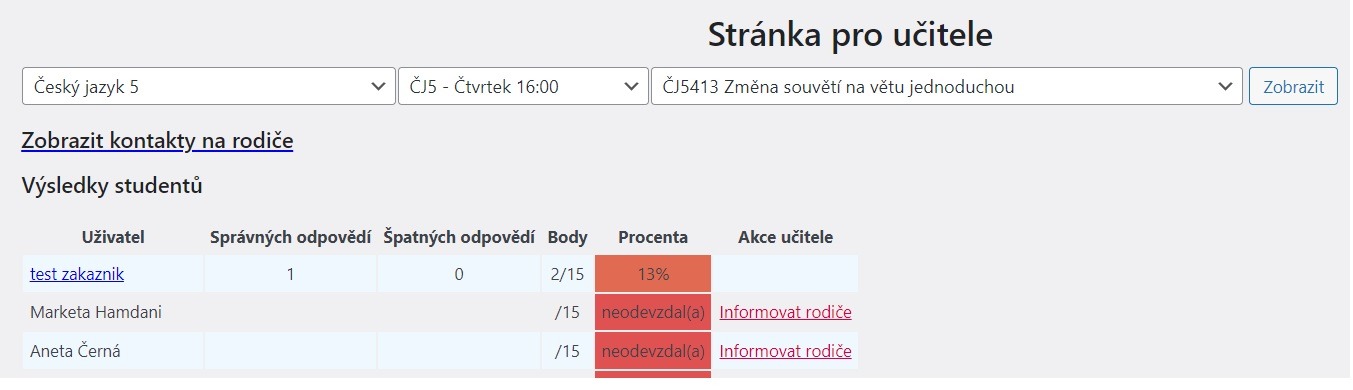Click the 2/15 points cell
This screenshot has height=390, width=1353.
tap(567, 274)
